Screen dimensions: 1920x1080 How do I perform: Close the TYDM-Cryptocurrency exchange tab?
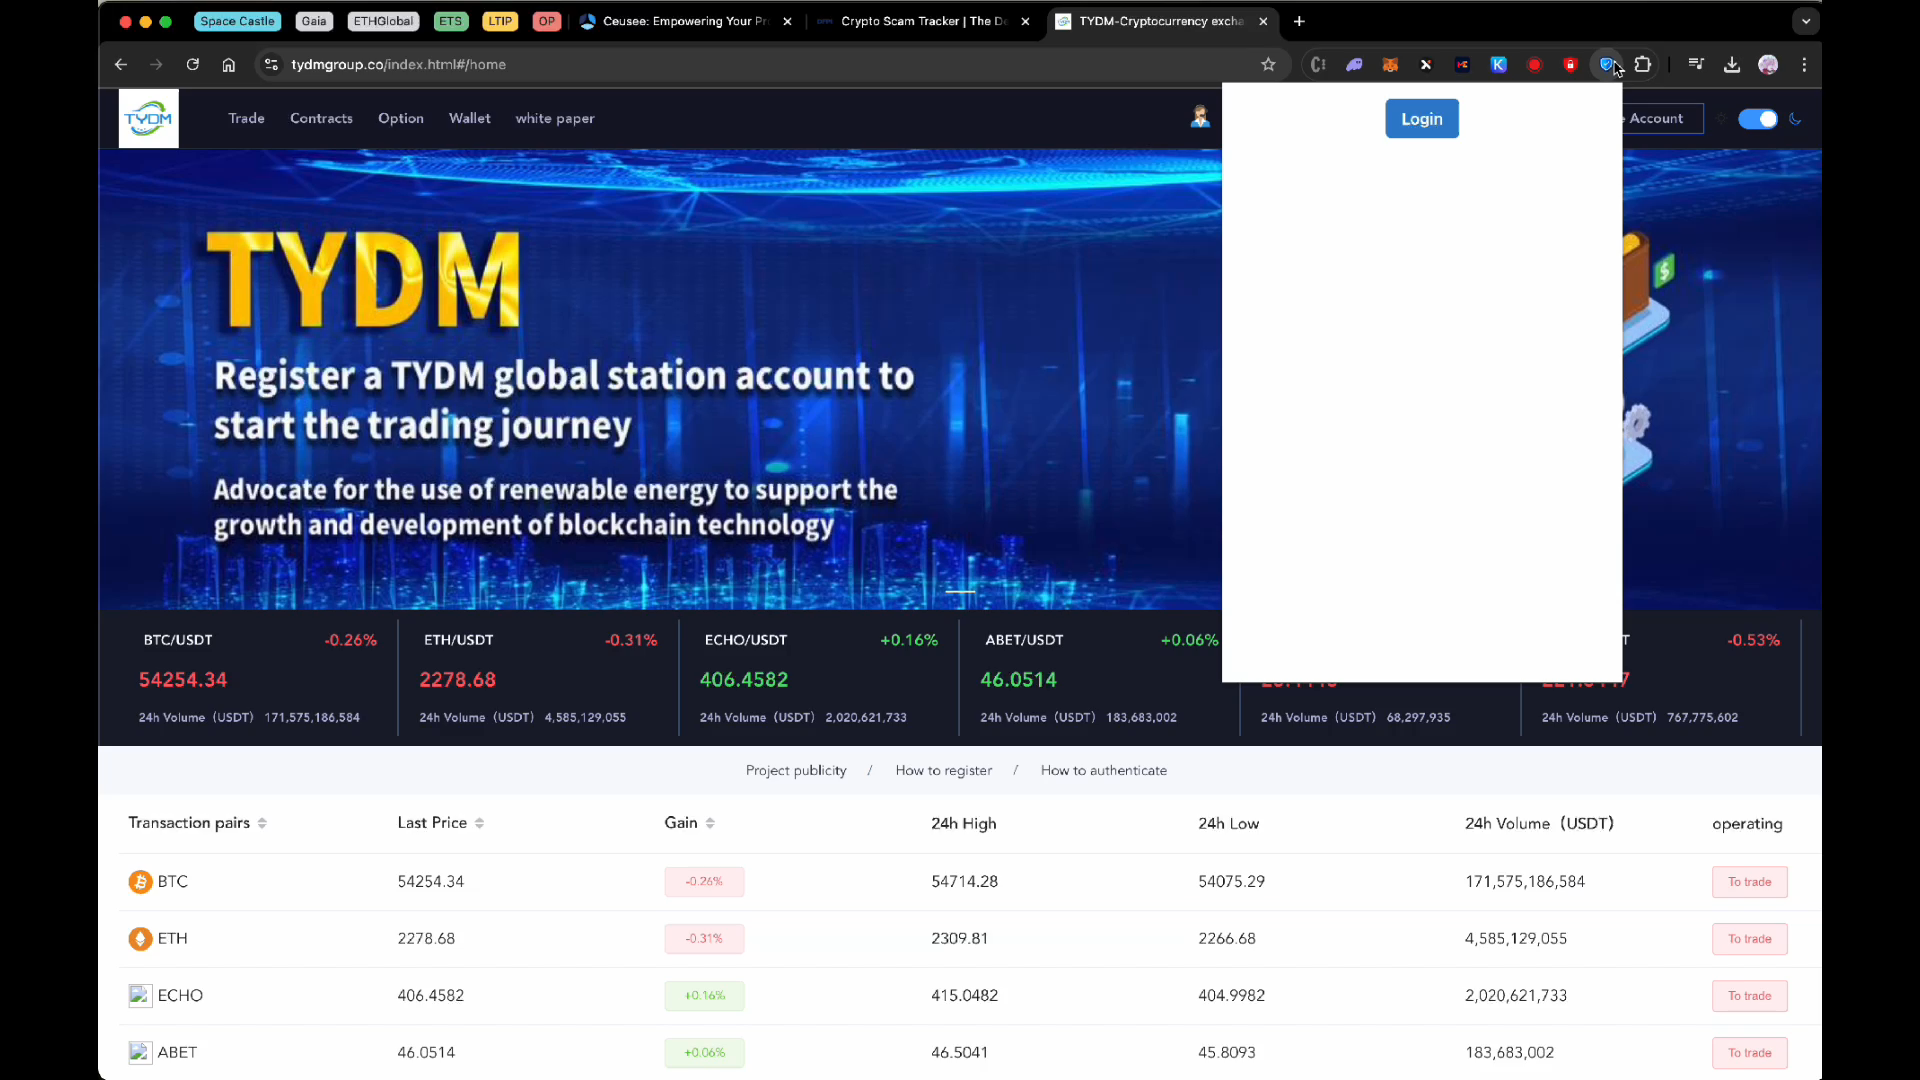tap(1263, 21)
